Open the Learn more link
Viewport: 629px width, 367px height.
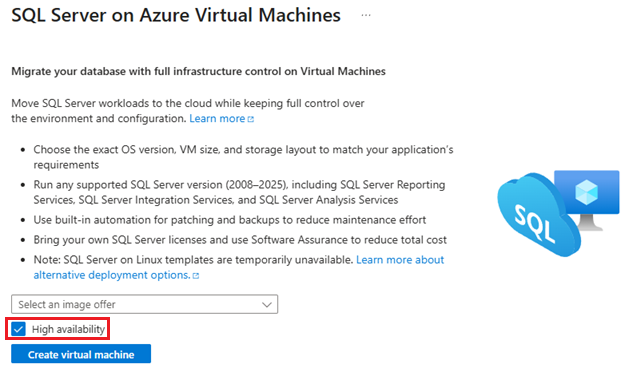point(221,119)
